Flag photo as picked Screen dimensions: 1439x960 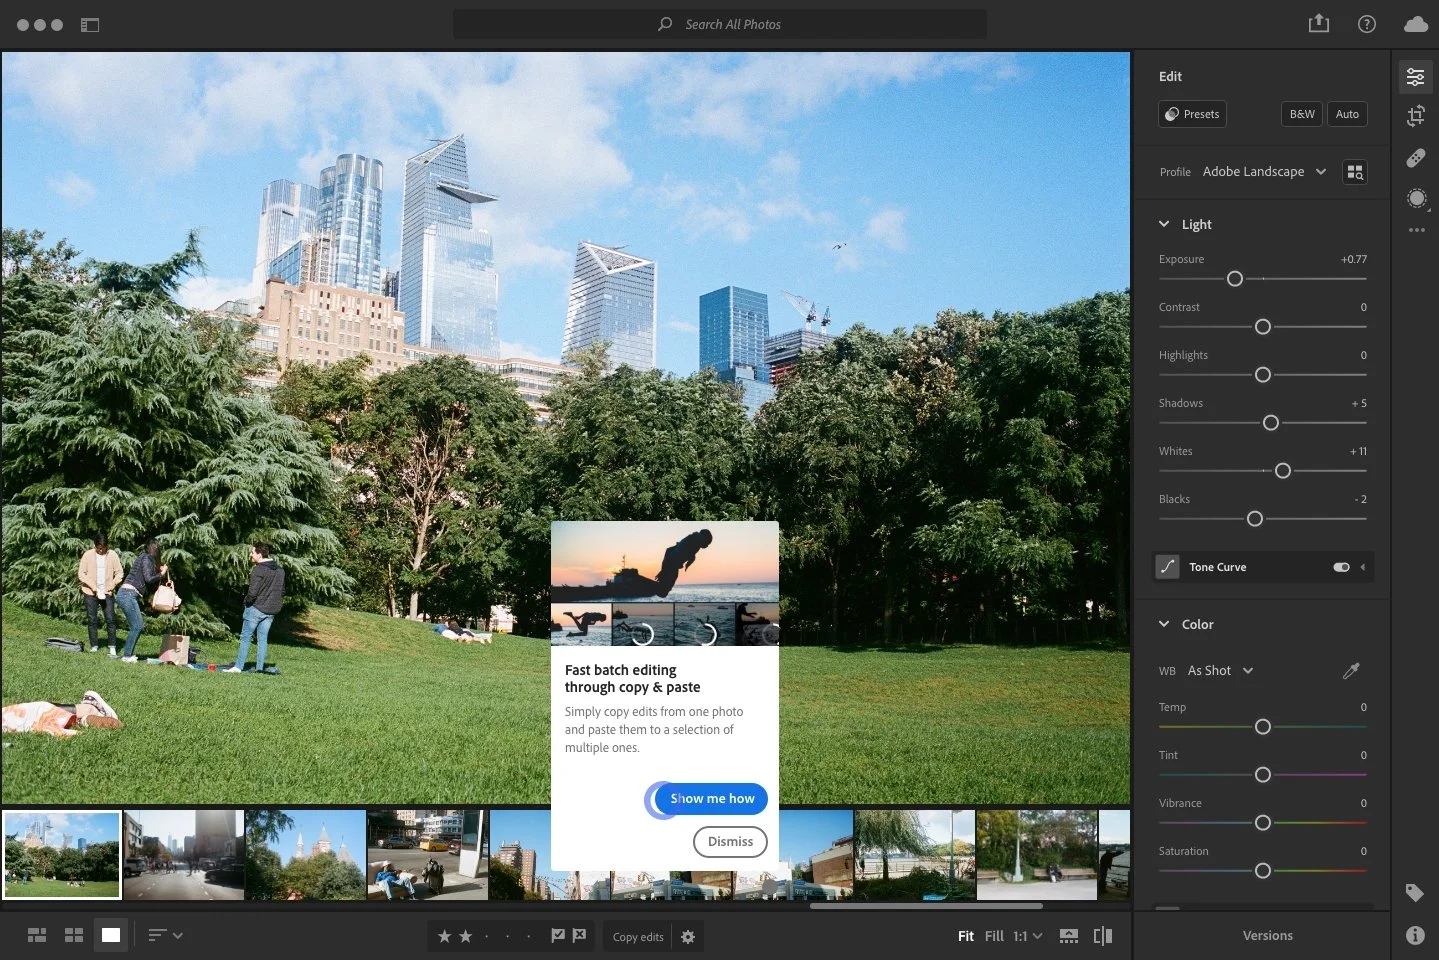coord(558,936)
